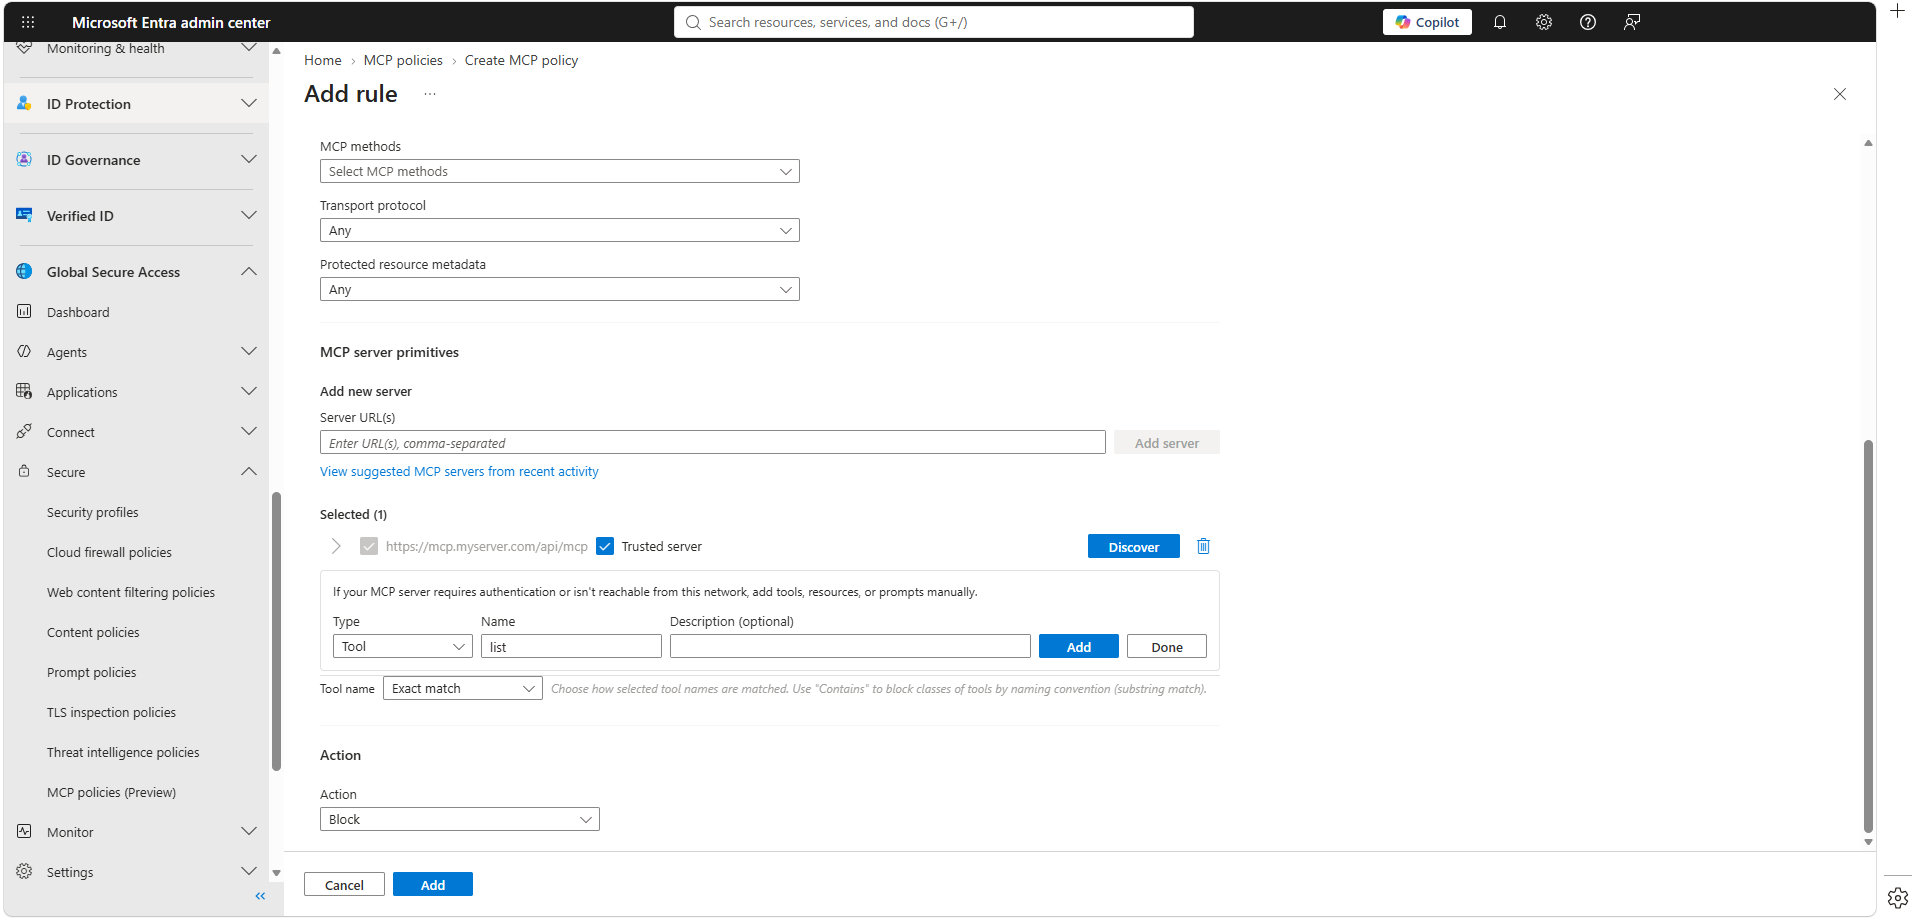Expand the ID Protection section
This screenshot has width=1919, height=920.
point(249,103)
